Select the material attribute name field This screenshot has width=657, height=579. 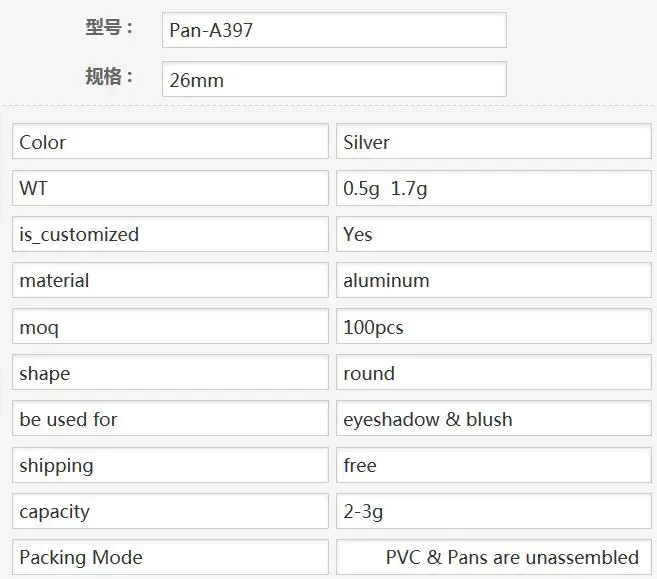click(170, 281)
